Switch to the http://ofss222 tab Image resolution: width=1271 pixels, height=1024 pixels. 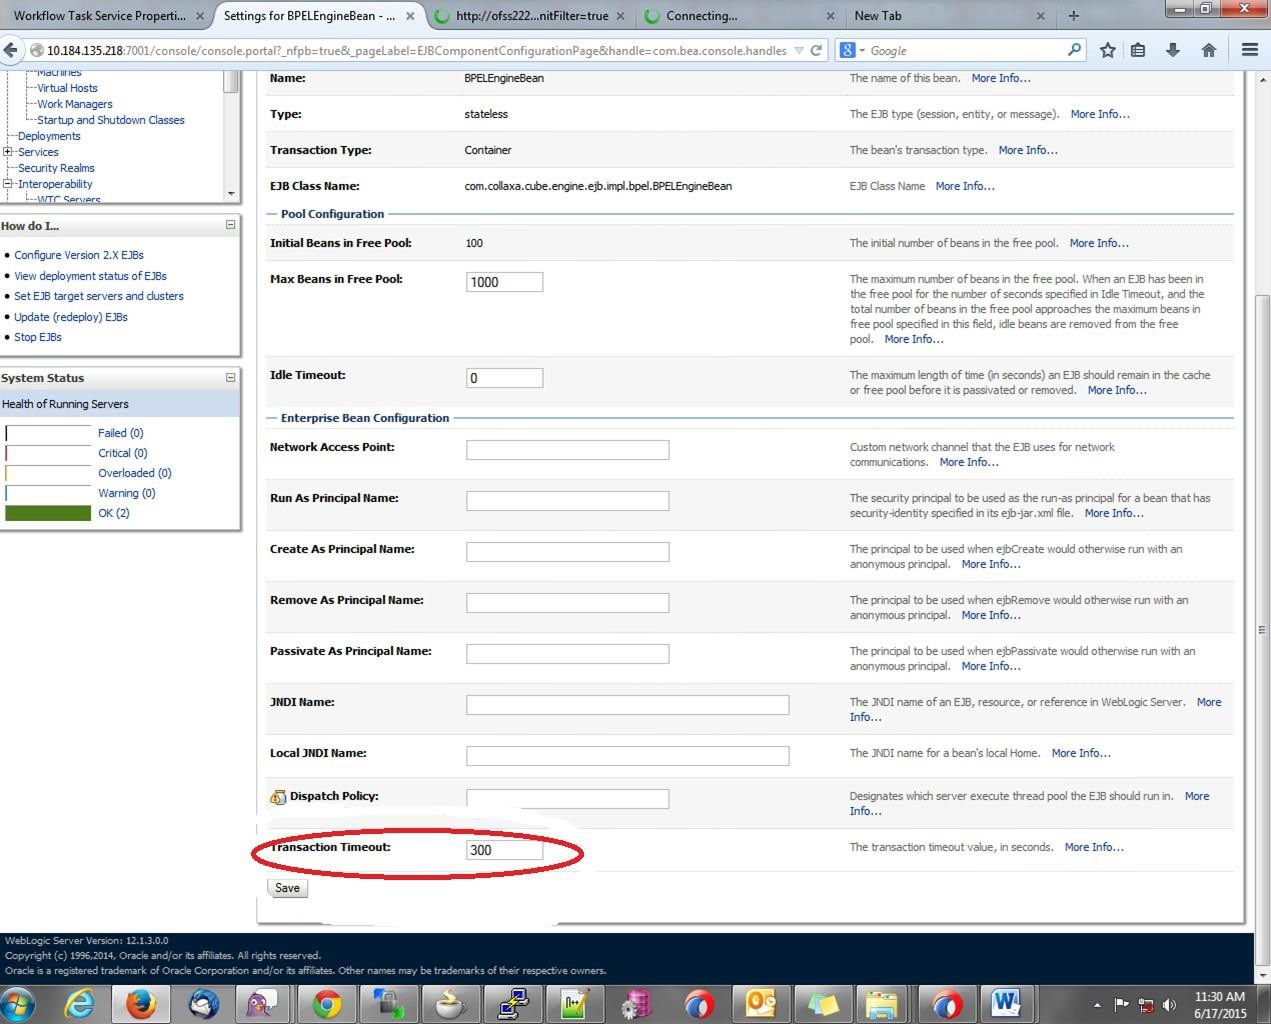(532, 16)
